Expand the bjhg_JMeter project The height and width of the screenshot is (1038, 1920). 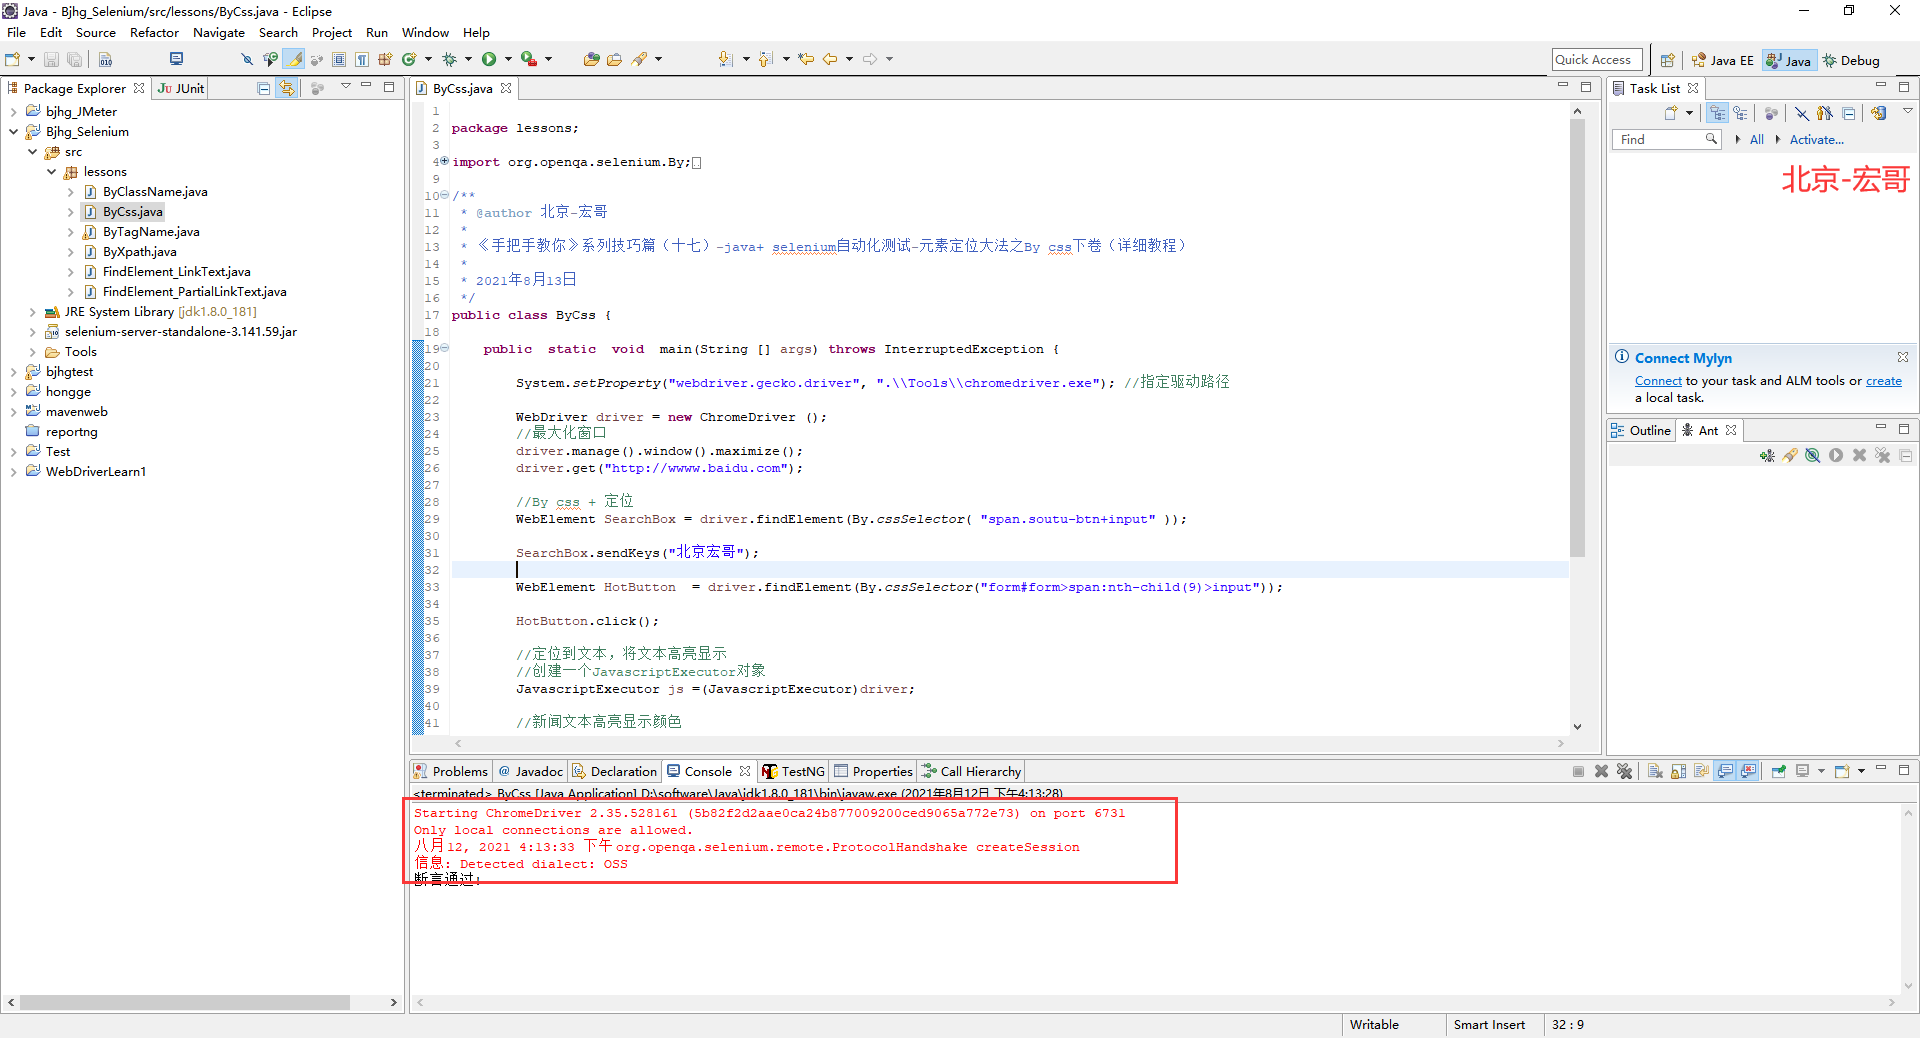point(13,112)
